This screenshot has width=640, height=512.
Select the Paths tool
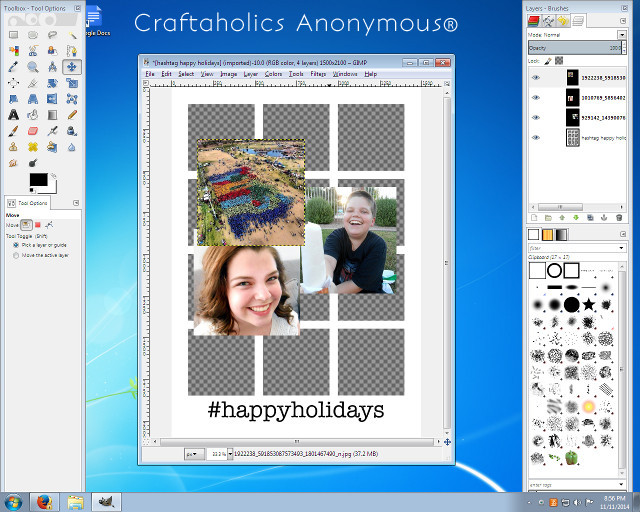(x=72, y=51)
